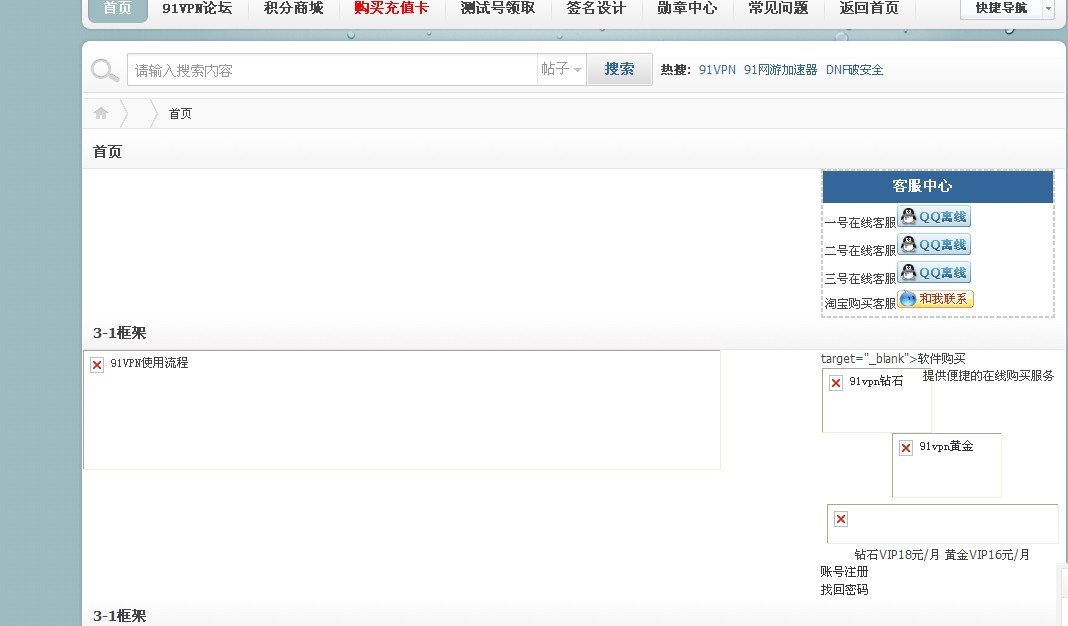Click the hot search link 91网游加速器
The height and width of the screenshot is (626, 1068).
click(781, 69)
